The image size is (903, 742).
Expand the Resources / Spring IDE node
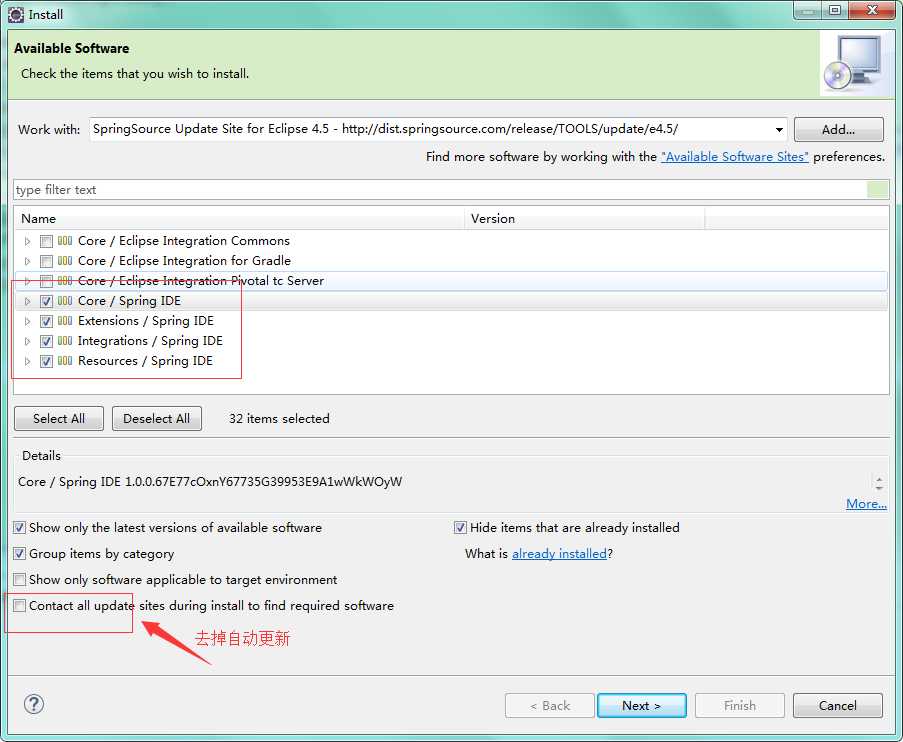click(27, 362)
